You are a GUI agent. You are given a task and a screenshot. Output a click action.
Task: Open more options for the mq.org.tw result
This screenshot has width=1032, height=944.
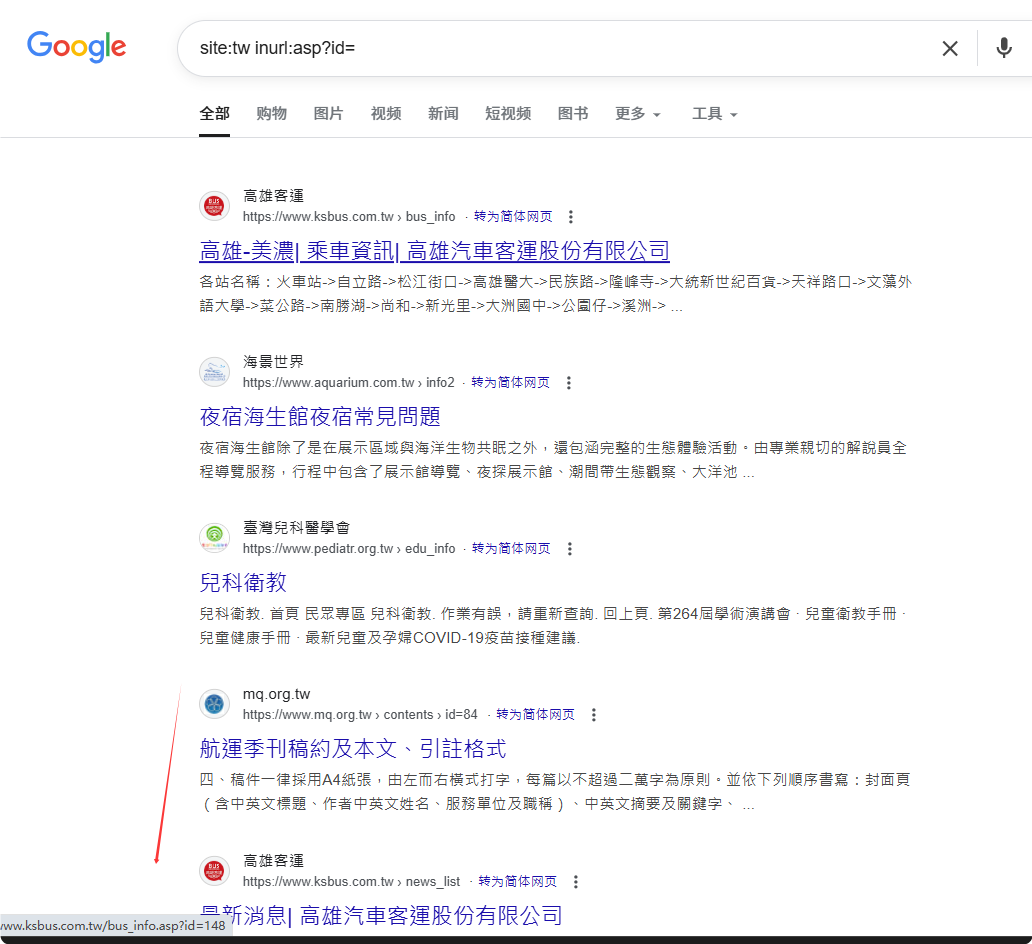(x=594, y=715)
